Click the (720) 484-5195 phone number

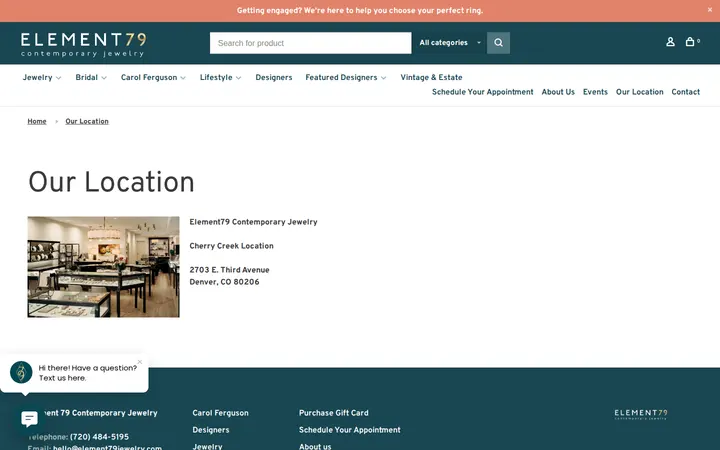pos(99,437)
